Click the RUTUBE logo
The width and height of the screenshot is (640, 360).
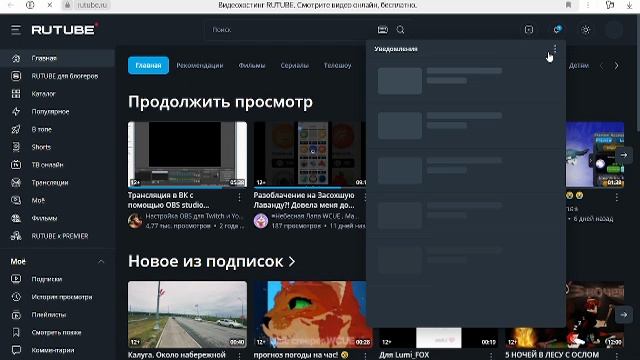[x=65, y=29]
